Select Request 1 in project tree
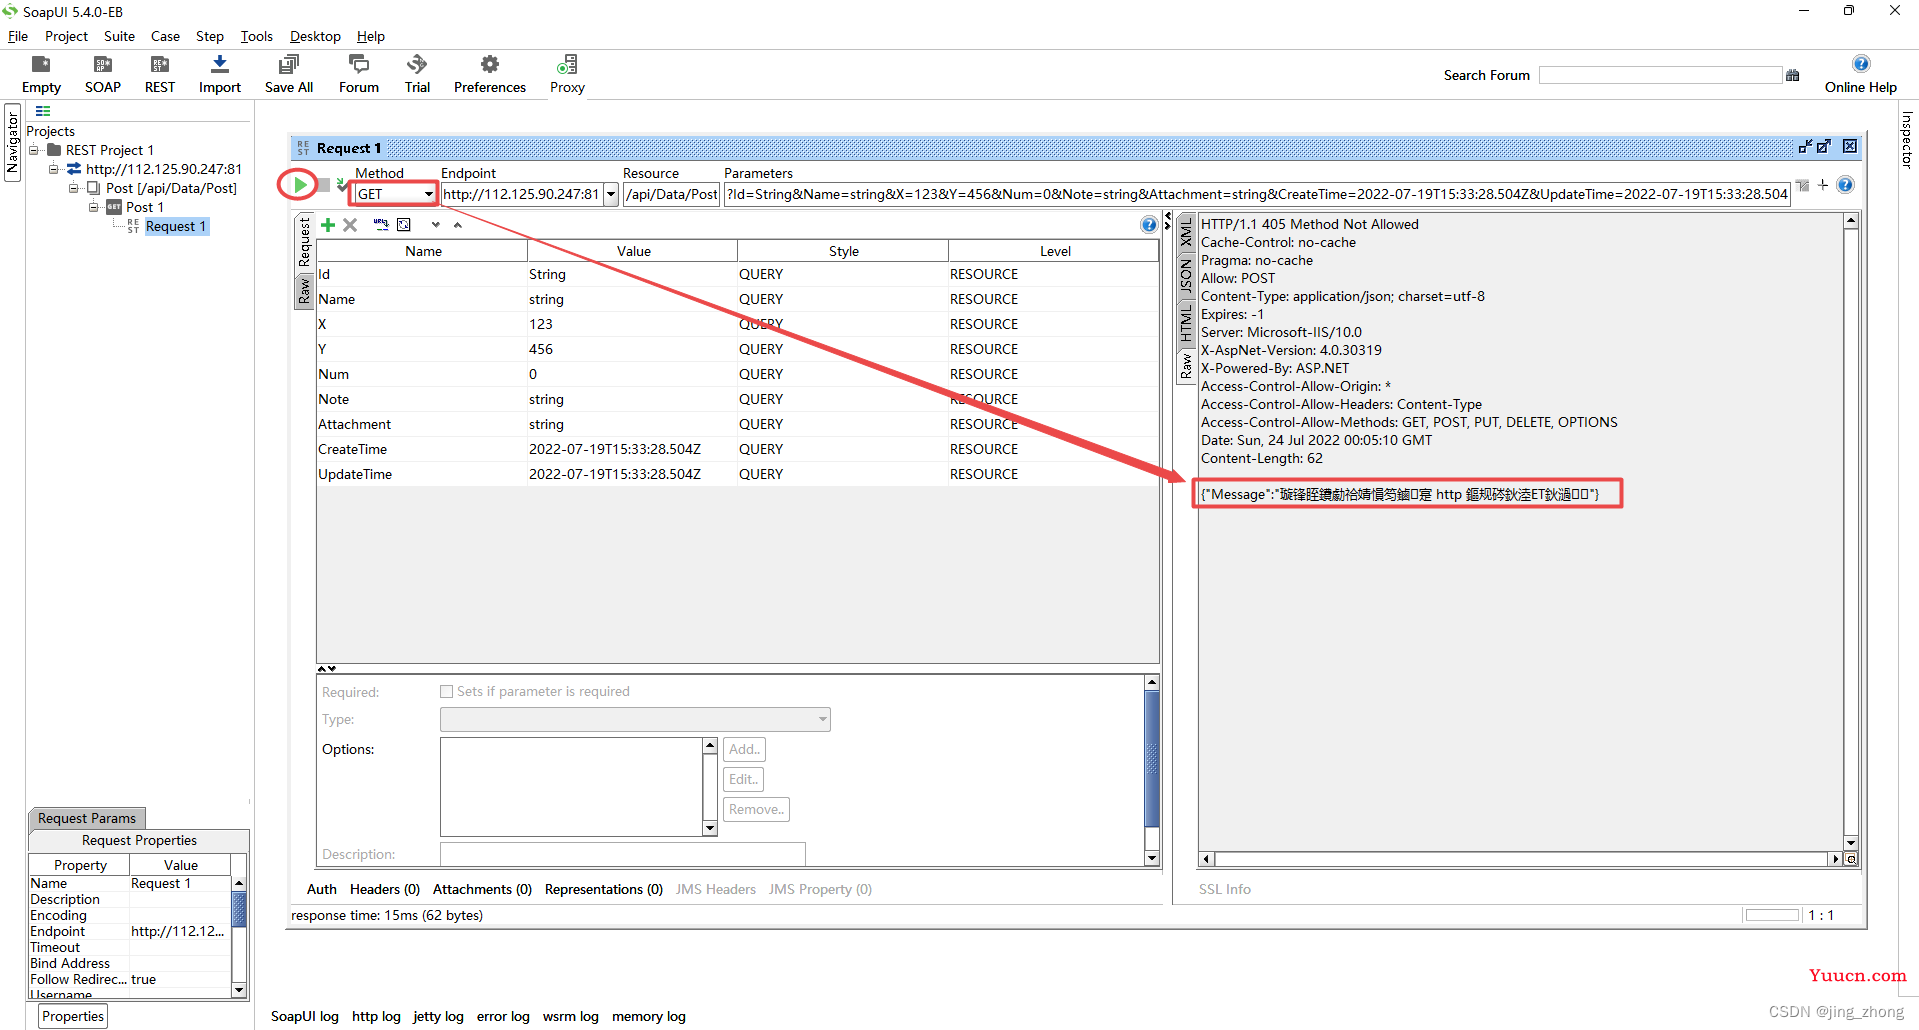1919x1030 pixels. pyautogui.click(x=176, y=226)
